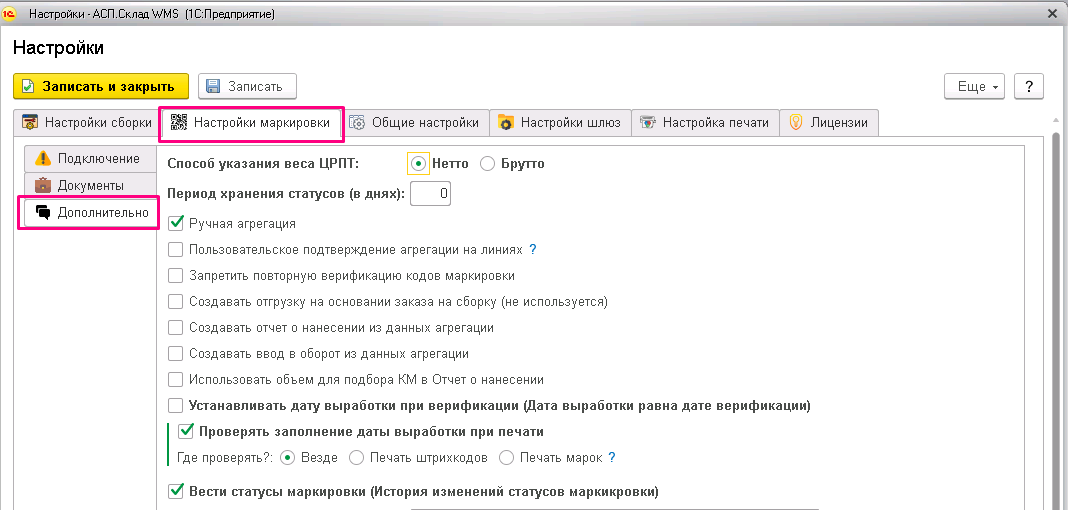
Task: Open the Еще dropdown menu
Action: click(975, 86)
